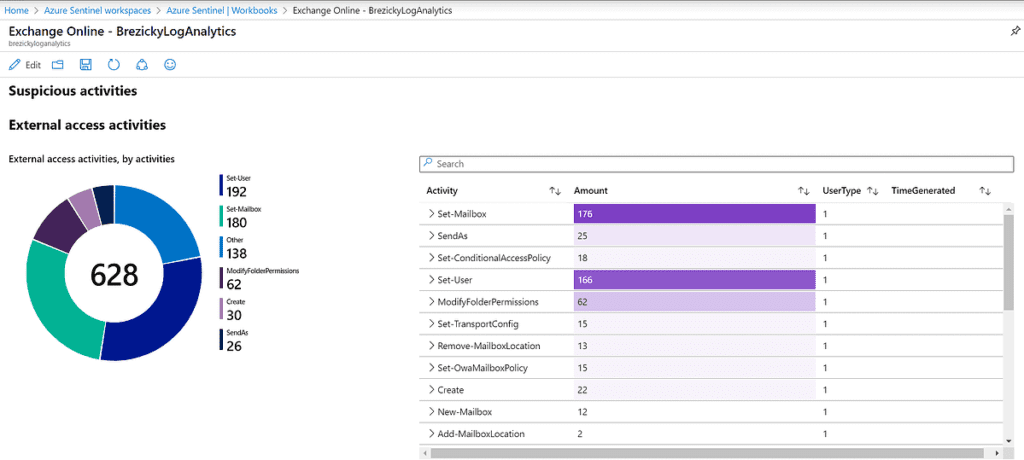Expand the Remove-MailboxLocation row
The image size is (1024, 460).
432,345
